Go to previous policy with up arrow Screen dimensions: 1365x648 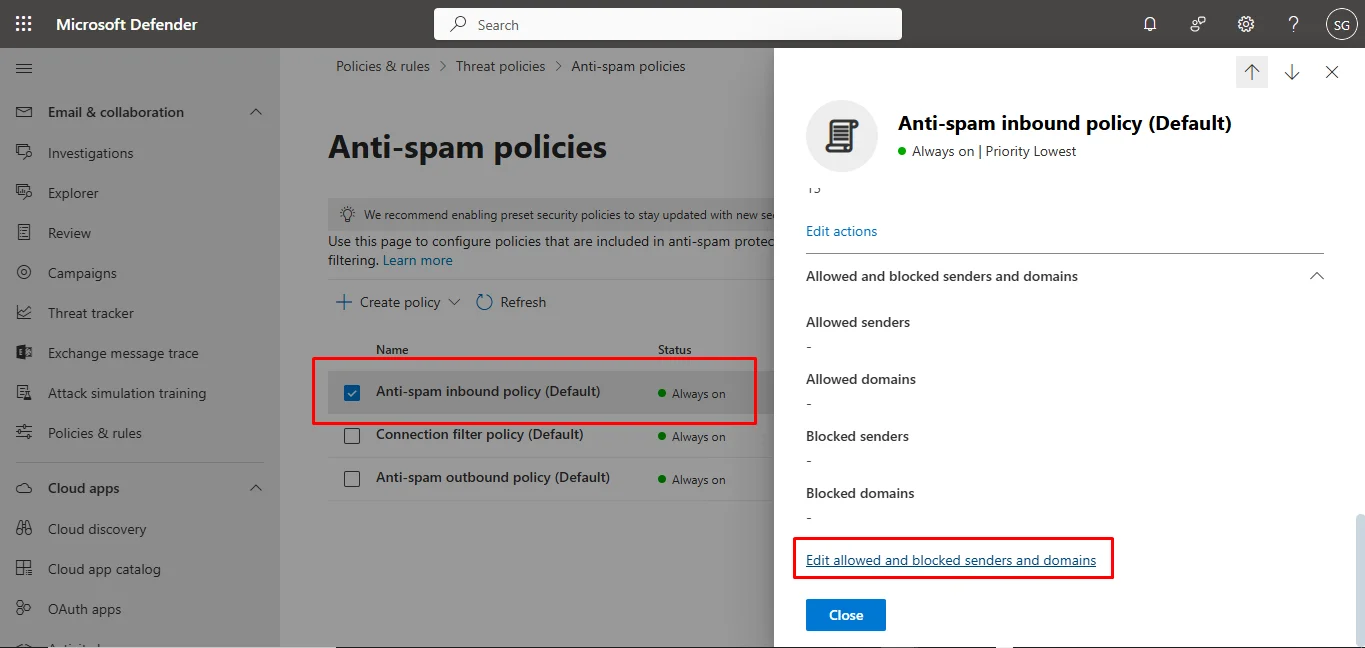coord(1252,72)
